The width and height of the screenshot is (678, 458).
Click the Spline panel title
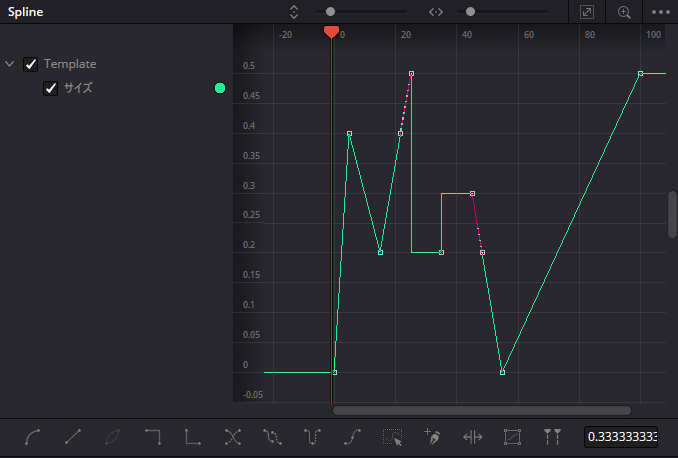(26, 12)
